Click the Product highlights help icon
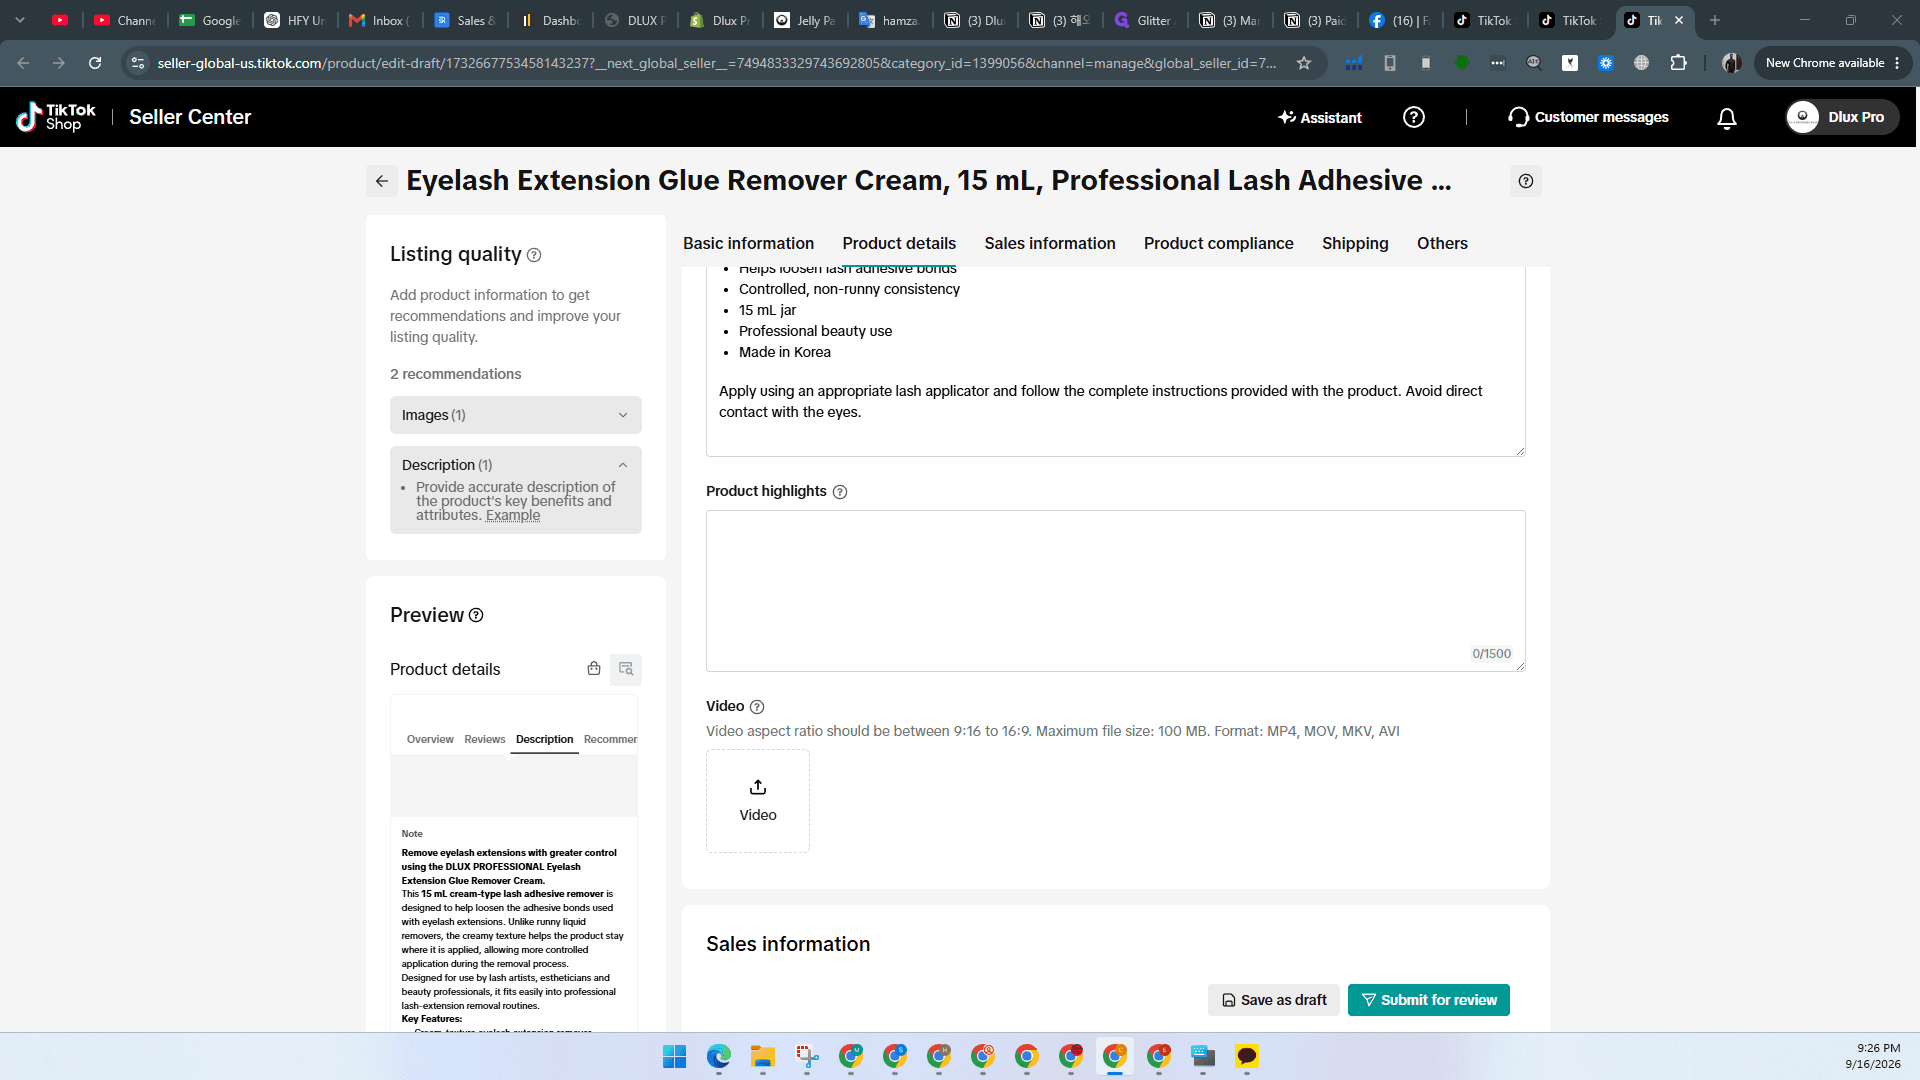The width and height of the screenshot is (1920, 1080). click(x=840, y=492)
